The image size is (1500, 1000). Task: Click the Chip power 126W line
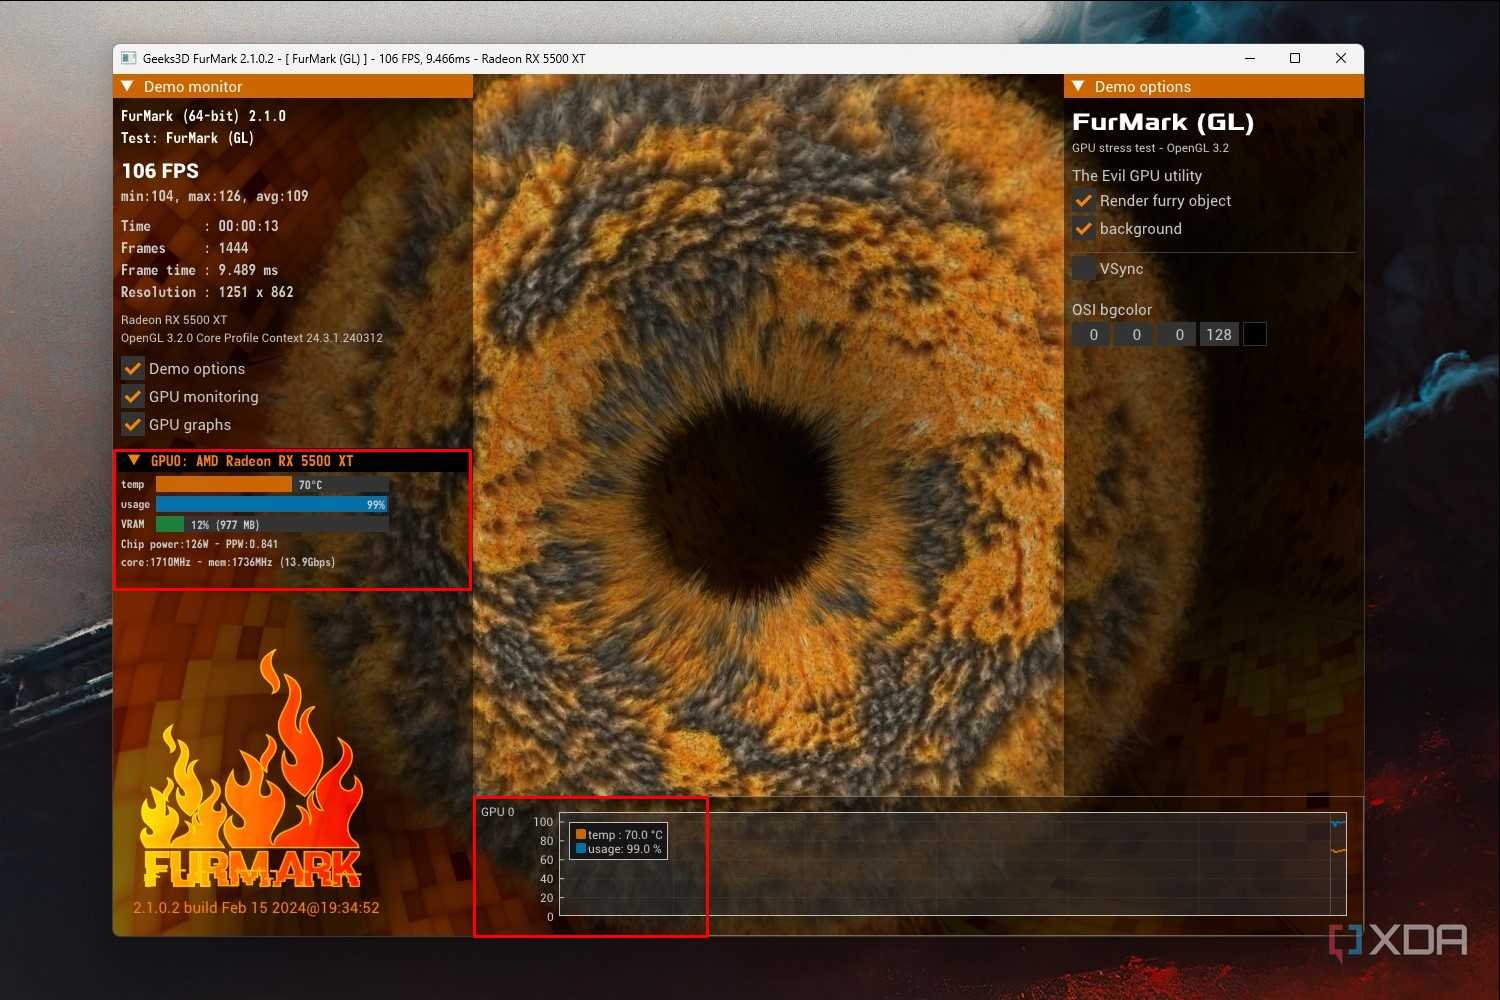click(x=200, y=544)
